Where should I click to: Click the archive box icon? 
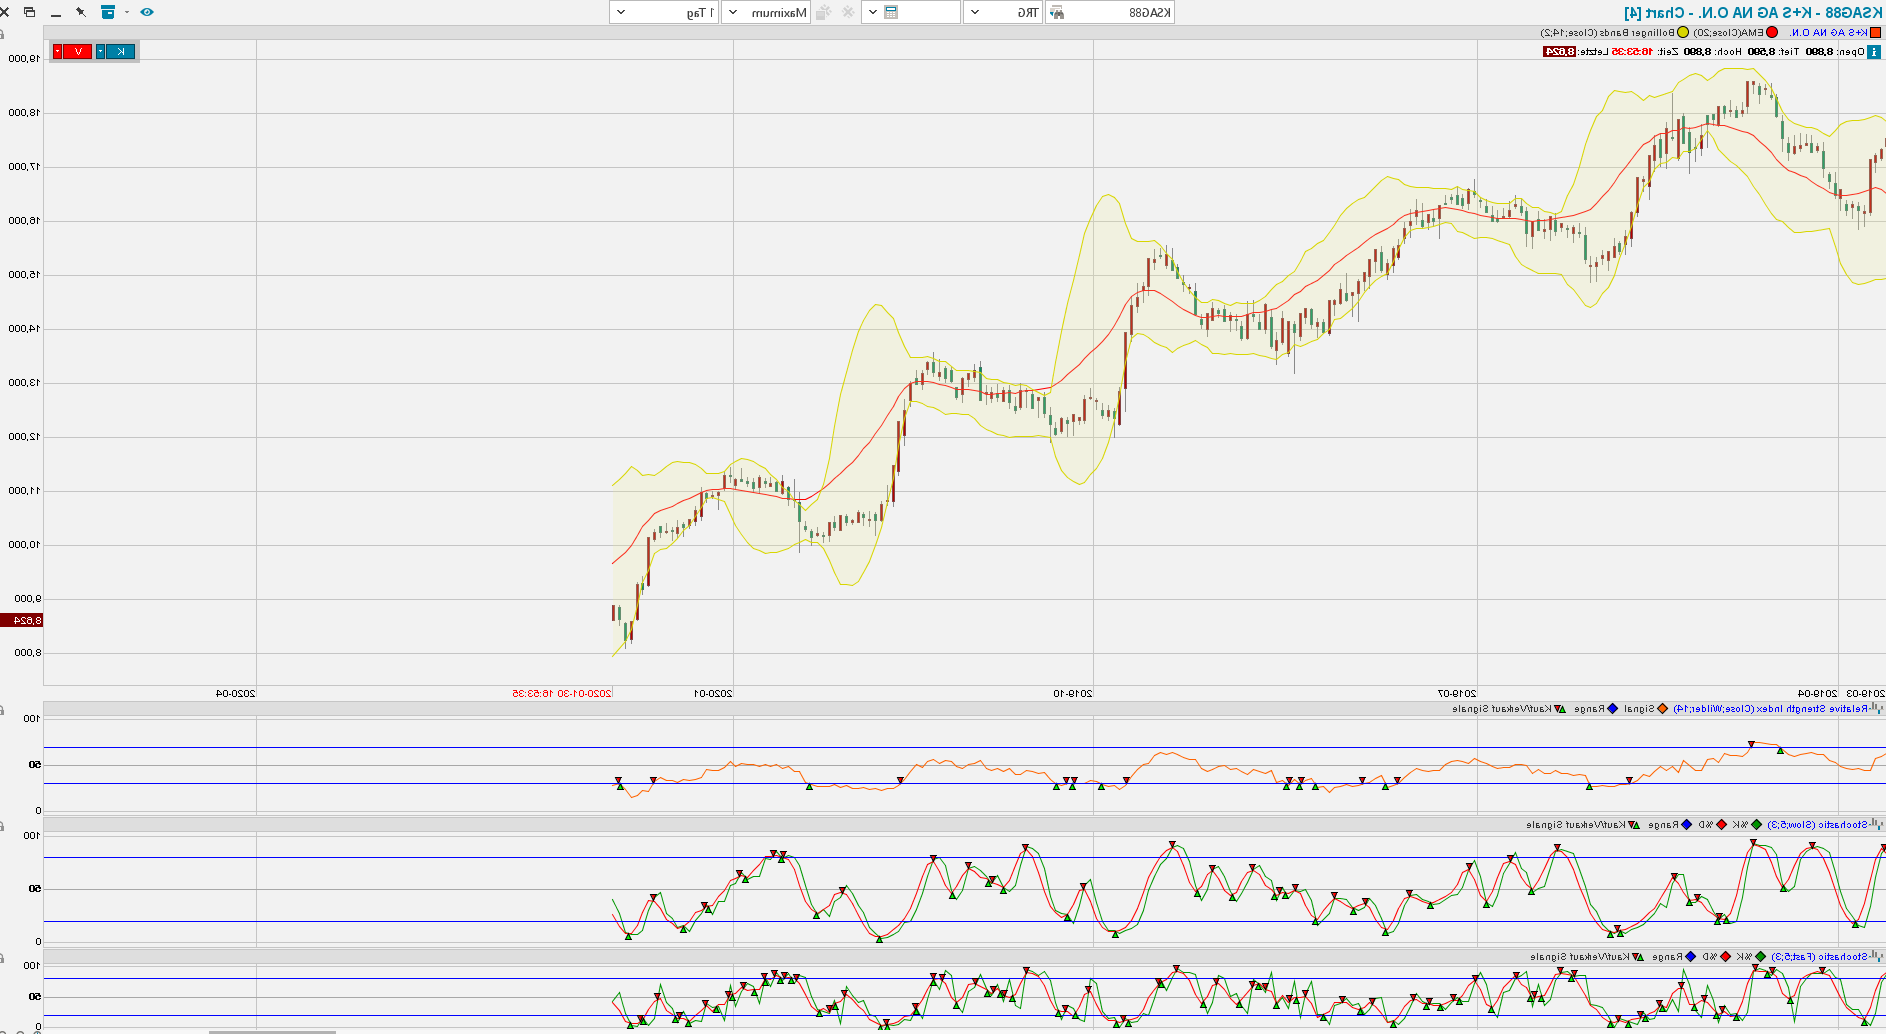tap(108, 12)
